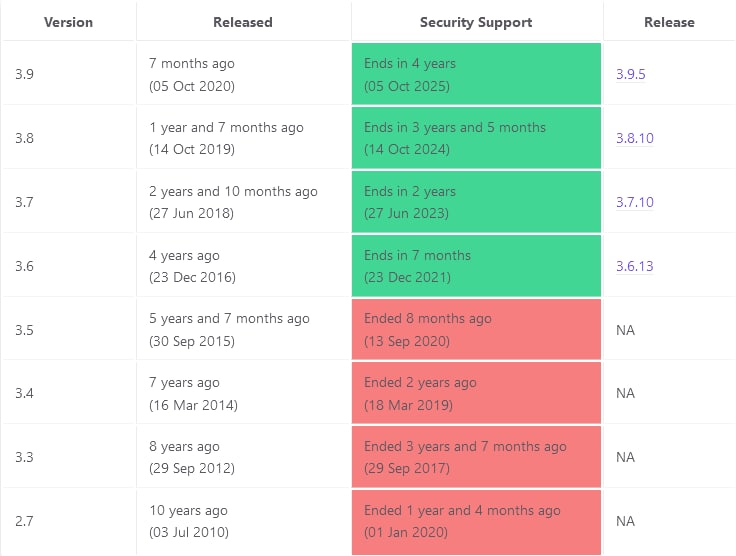Click the version 2.7 row label
Image resolution: width=736 pixels, height=556 pixels.
[24, 521]
